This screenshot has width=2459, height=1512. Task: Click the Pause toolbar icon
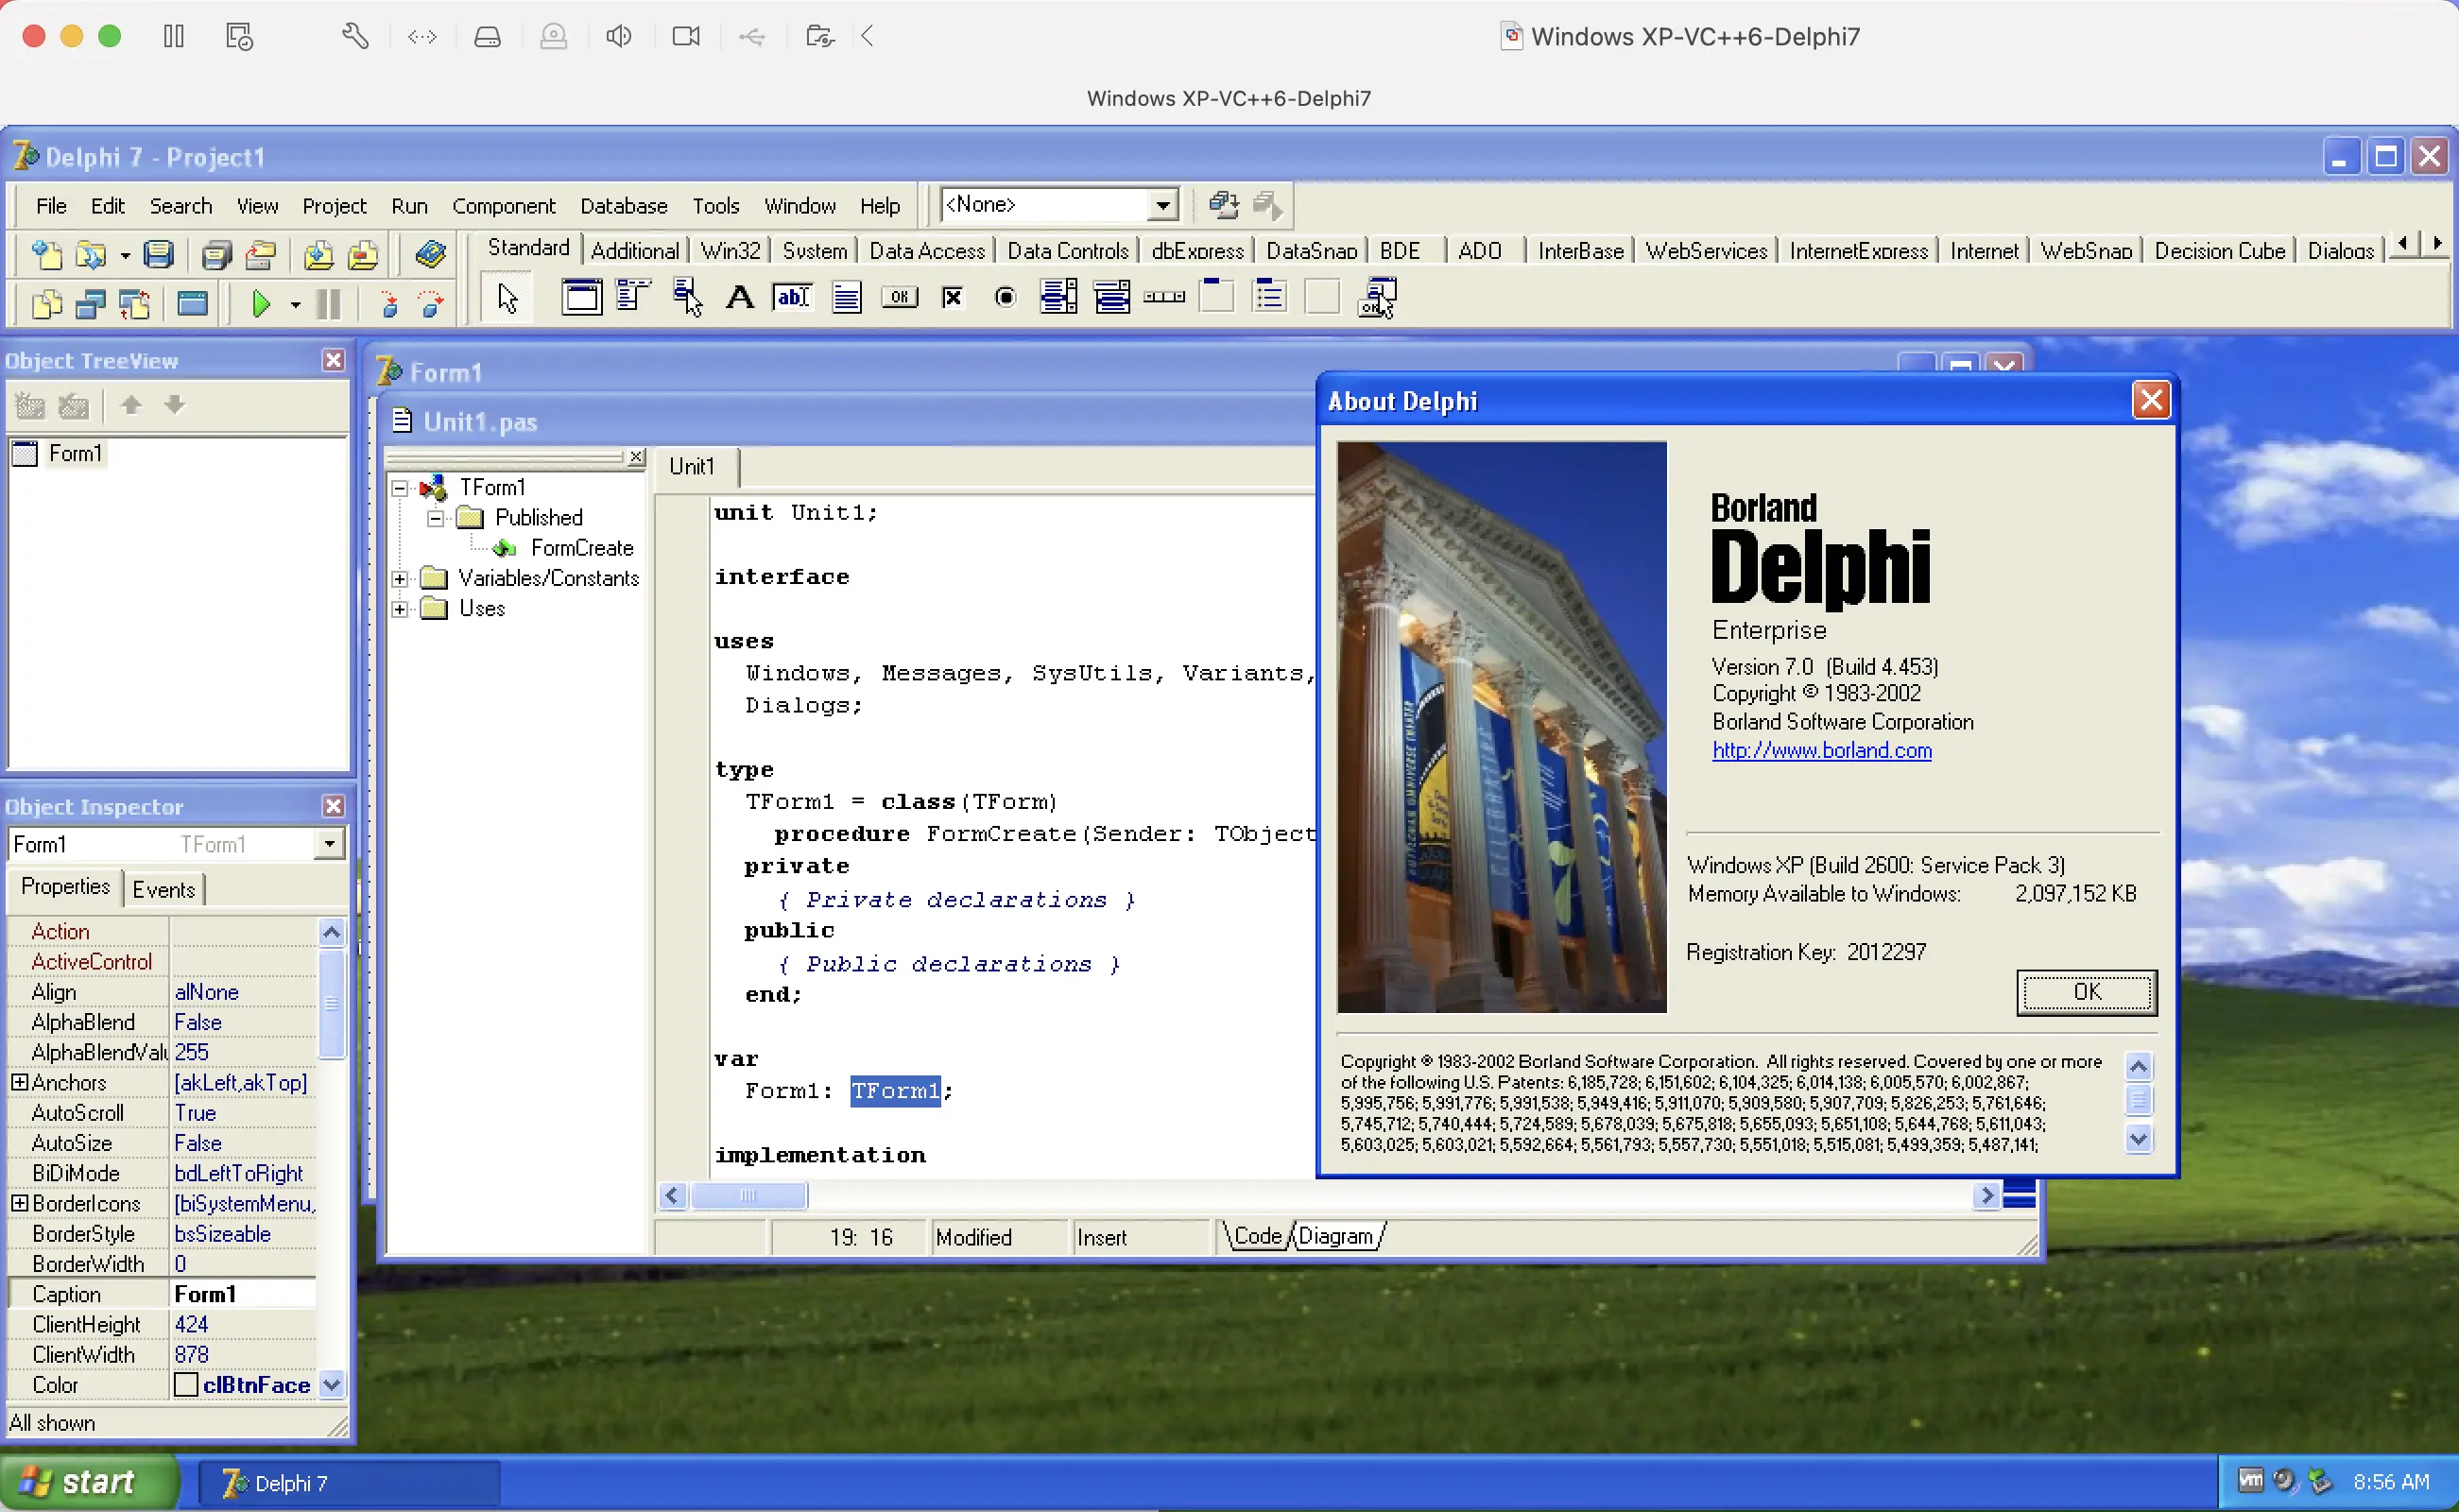point(328,303)
